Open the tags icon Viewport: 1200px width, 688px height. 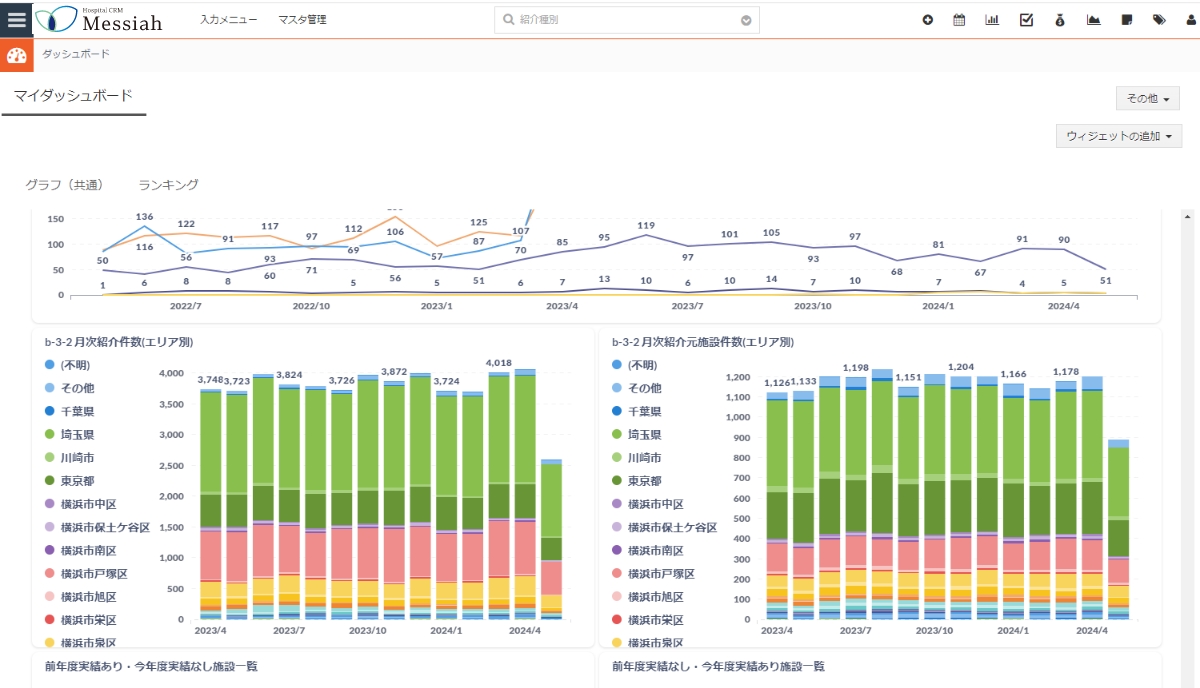point(1159,20)
